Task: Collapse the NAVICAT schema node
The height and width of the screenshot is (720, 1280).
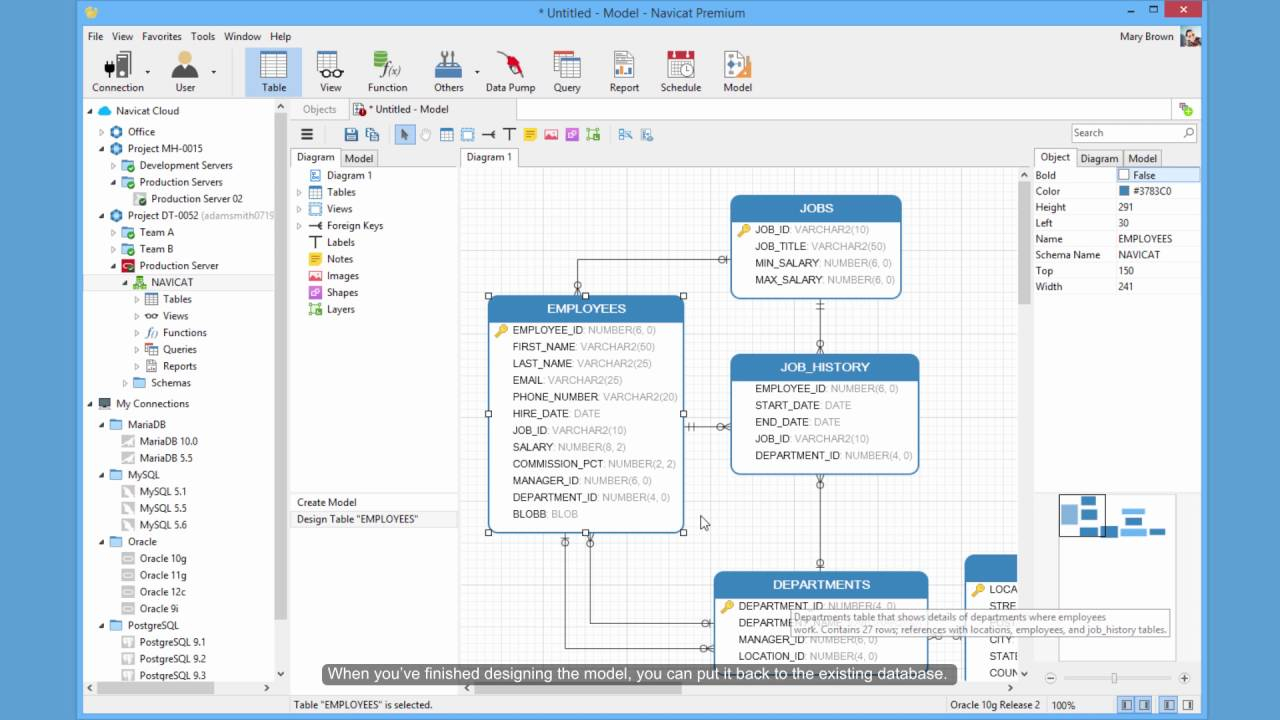Action: [x=125, y=282]
